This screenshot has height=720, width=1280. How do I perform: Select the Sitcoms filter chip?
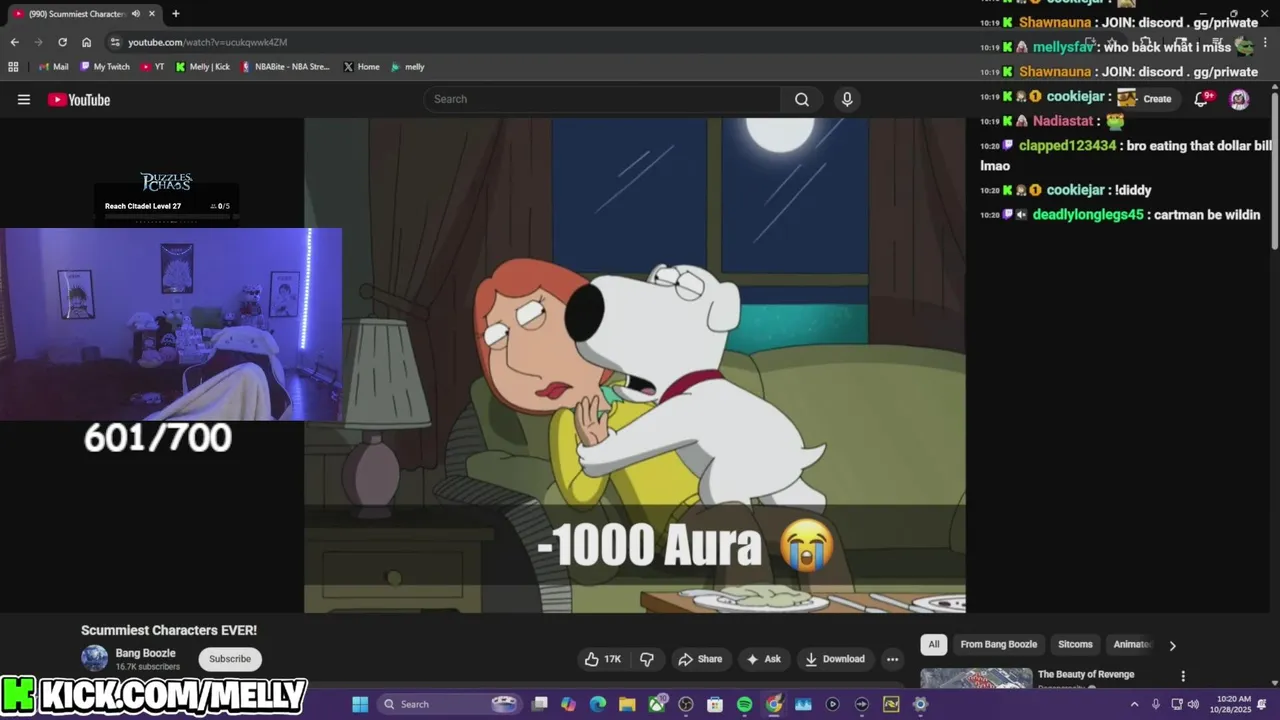tap(1075, 644)
